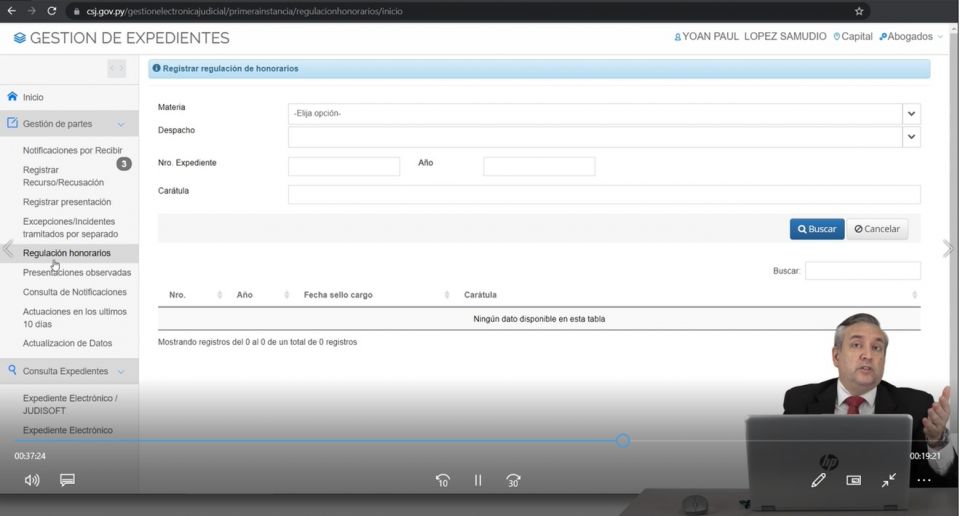Go back in browser history
Screen dimensions: 960x516
12,11
